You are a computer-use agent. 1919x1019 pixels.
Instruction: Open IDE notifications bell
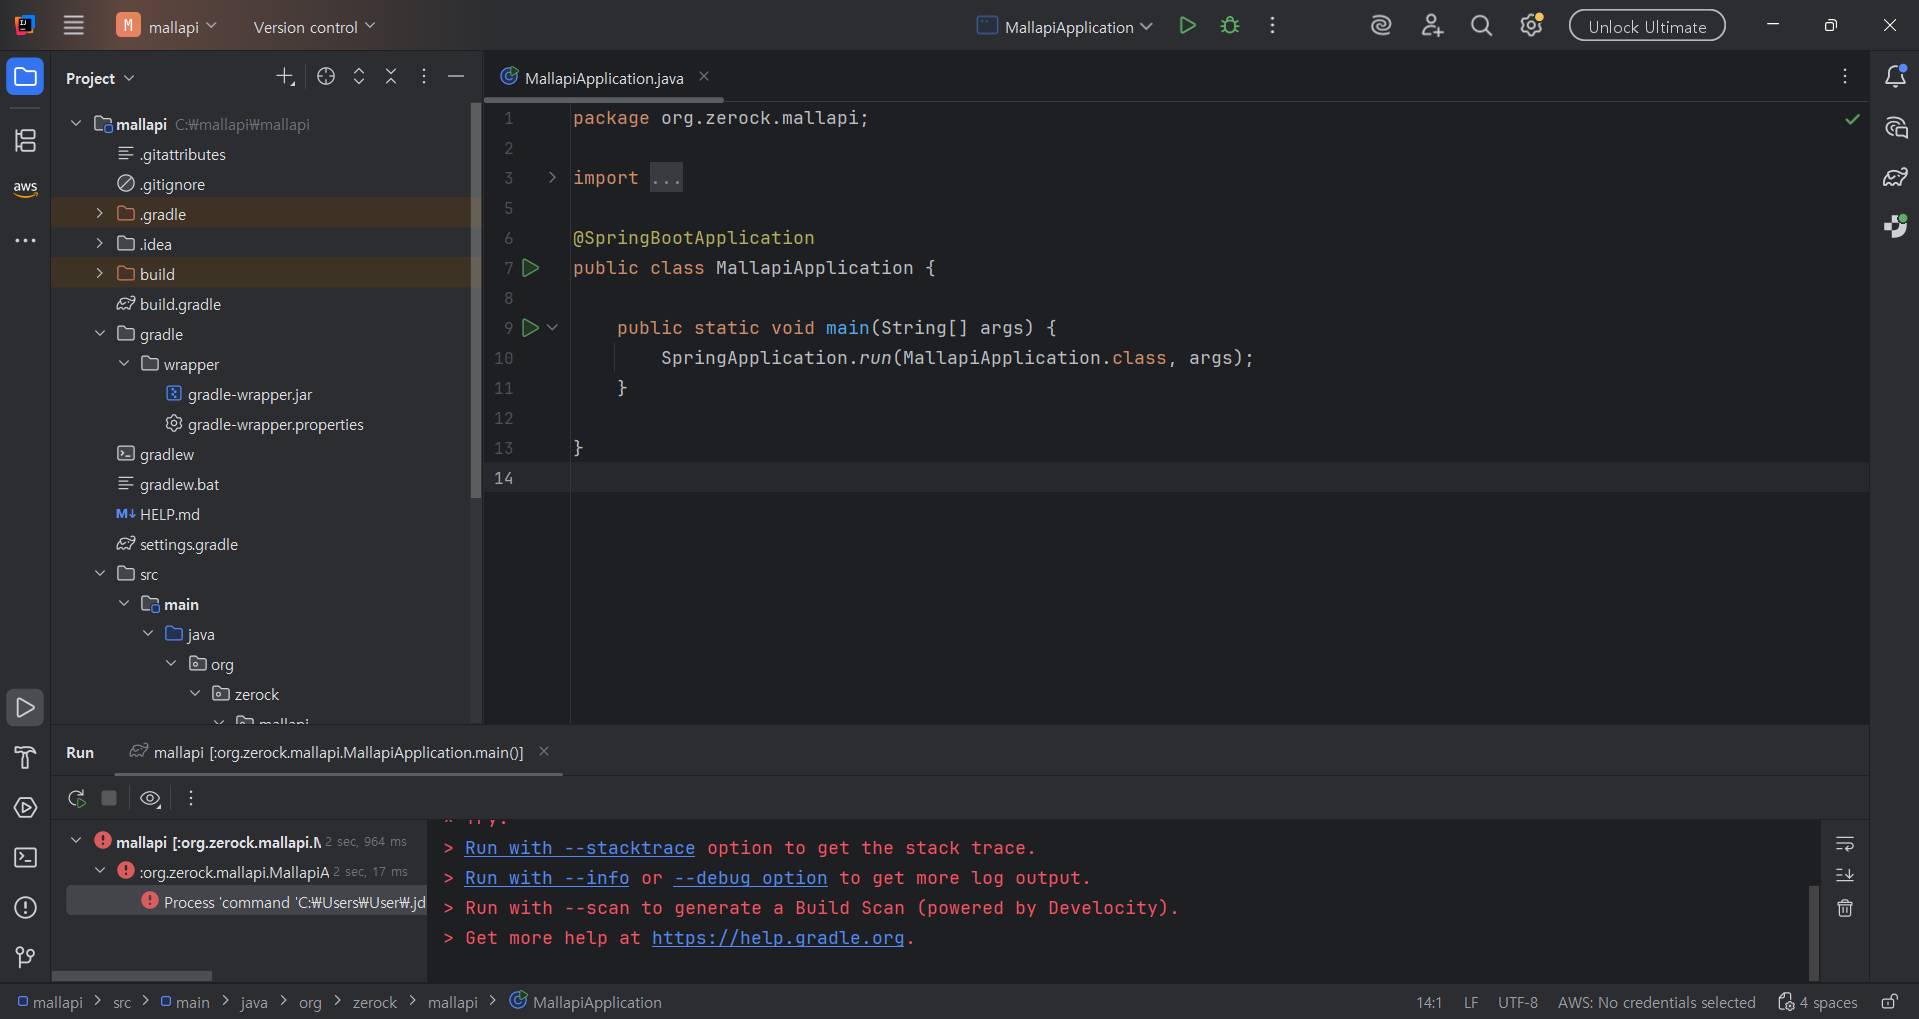[1895, 77]
